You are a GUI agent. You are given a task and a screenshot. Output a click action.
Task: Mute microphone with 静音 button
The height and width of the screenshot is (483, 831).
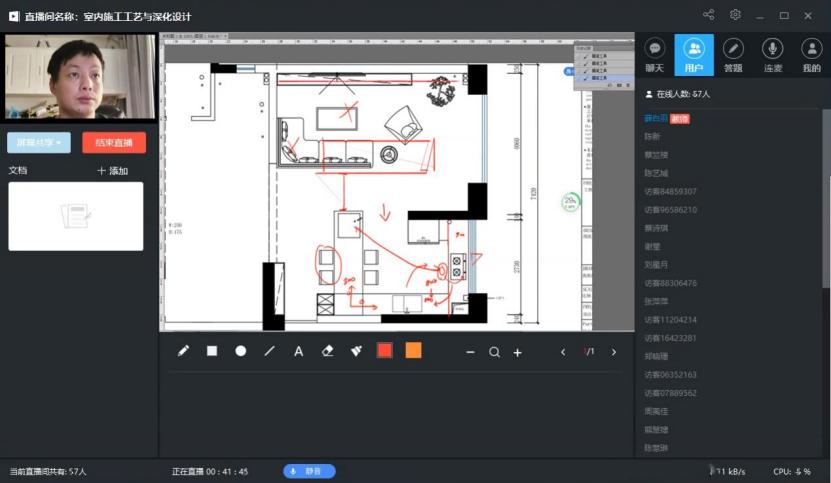tap(309, 471)
